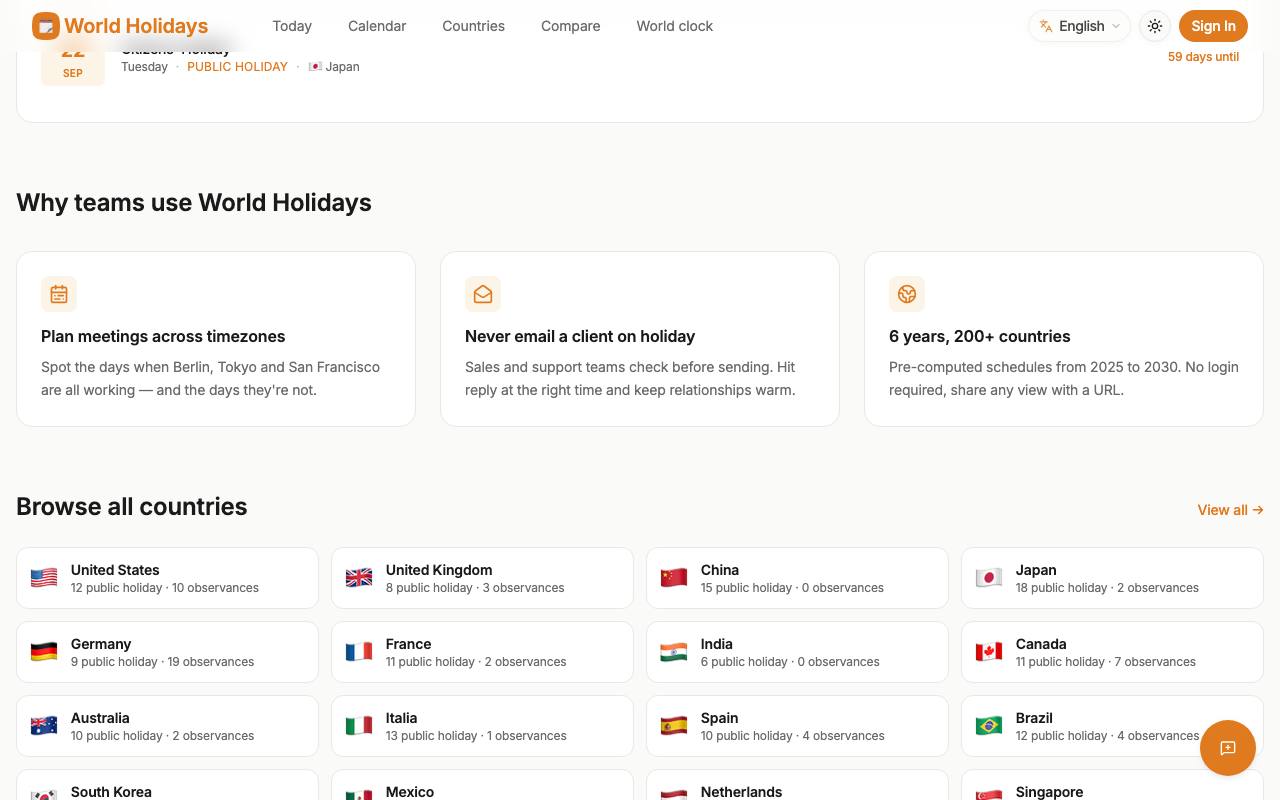The height and width of the screenshot is (800, 1280).
Task: Click the open envelope icon card
Action: [x=483, y=294]
